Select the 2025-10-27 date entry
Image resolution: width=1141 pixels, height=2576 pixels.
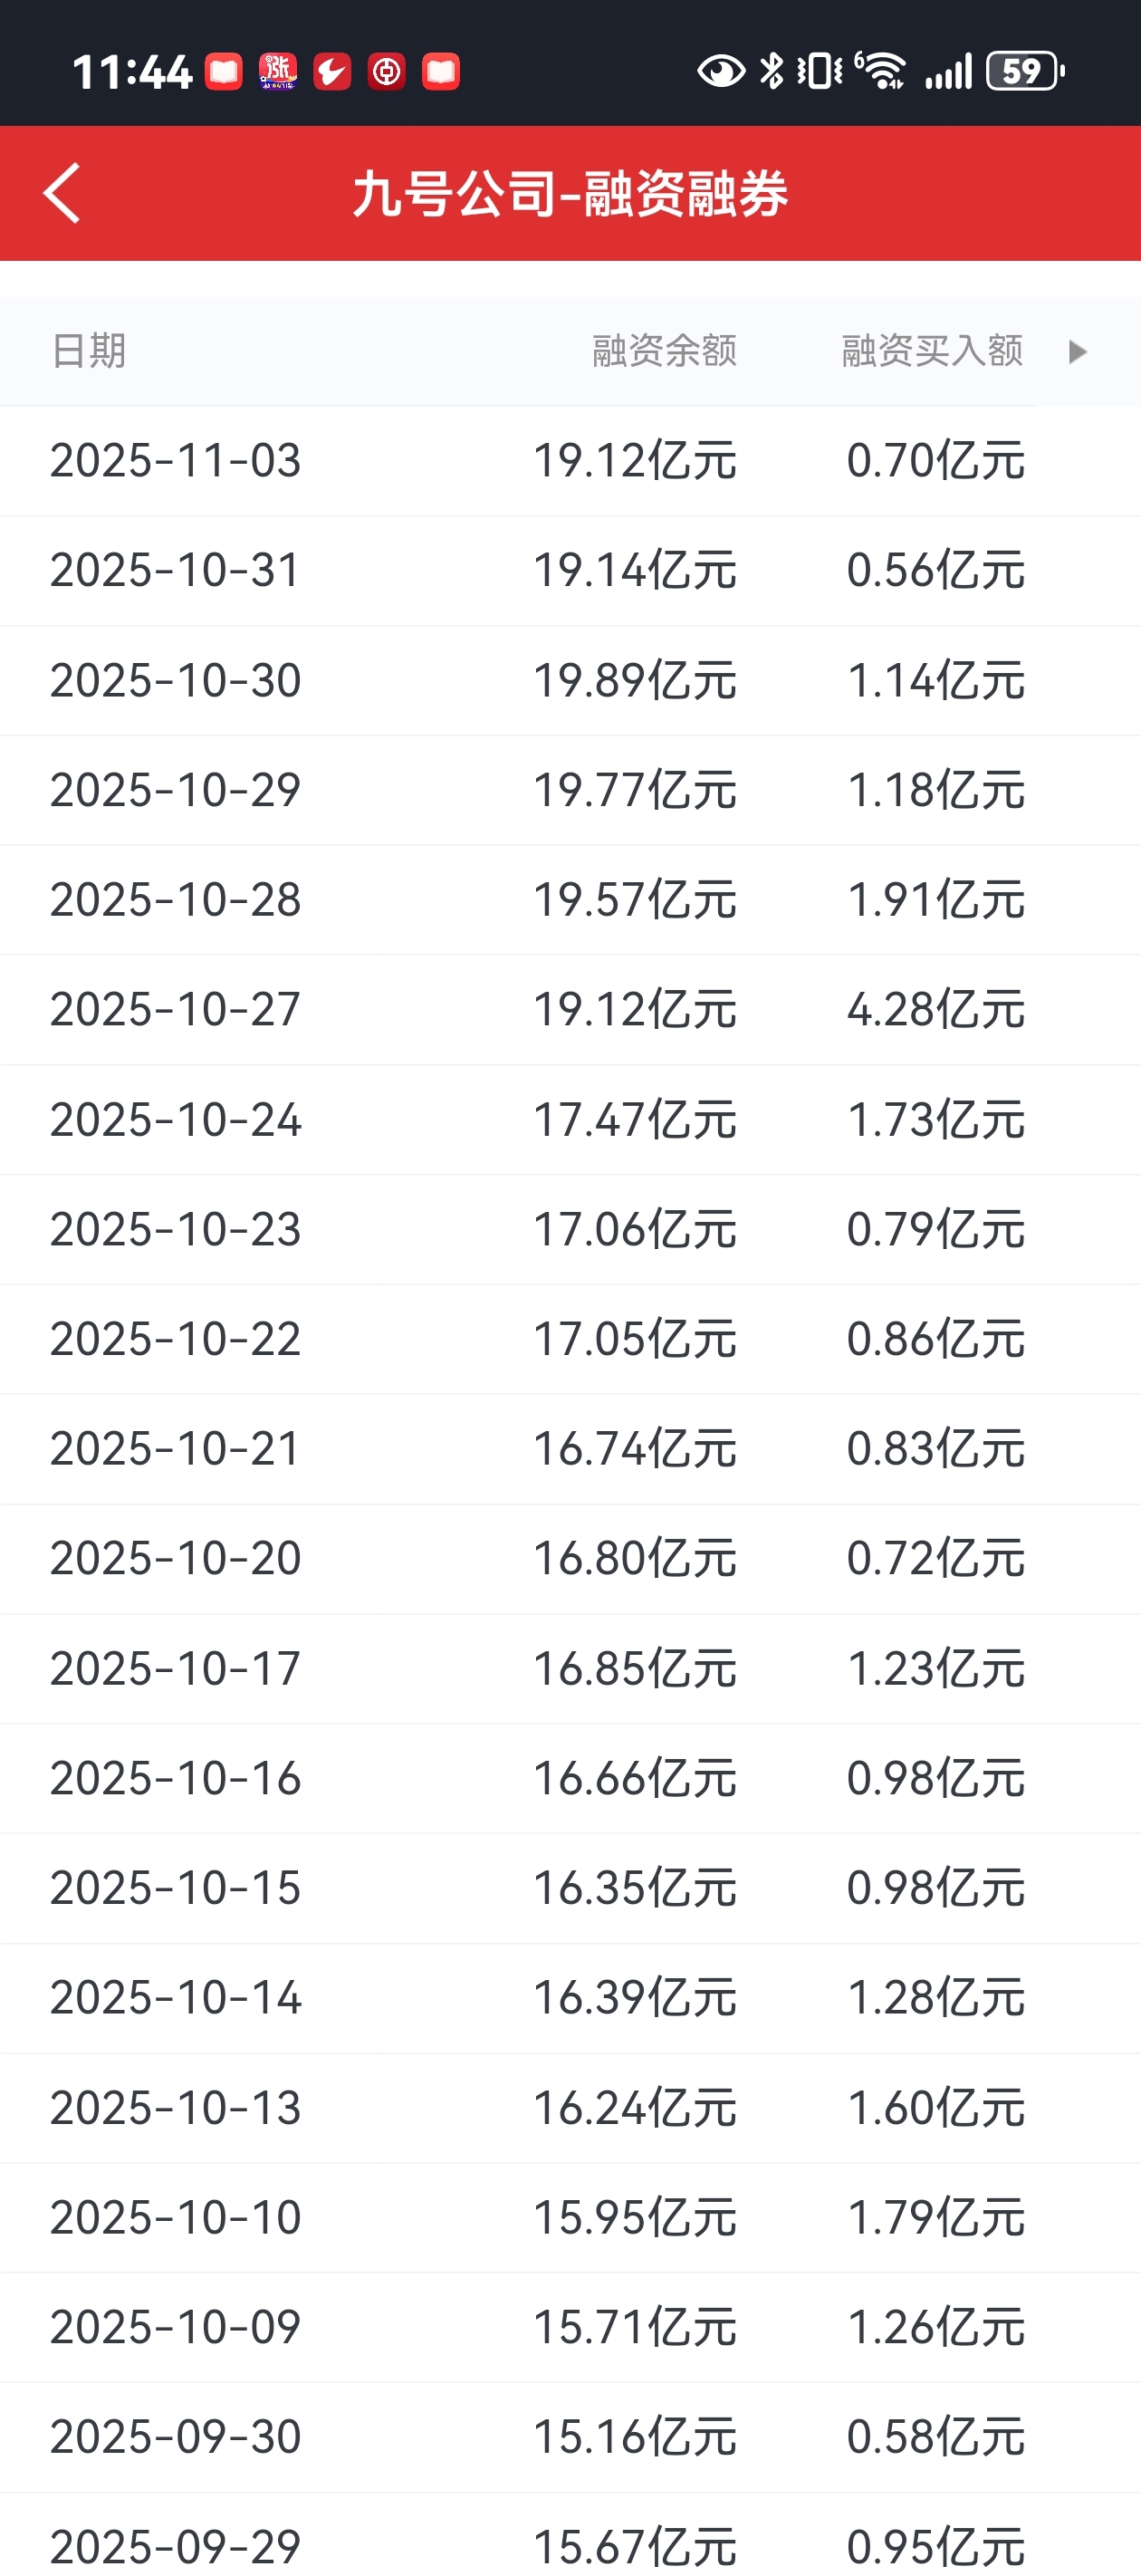coord(176,1010)
